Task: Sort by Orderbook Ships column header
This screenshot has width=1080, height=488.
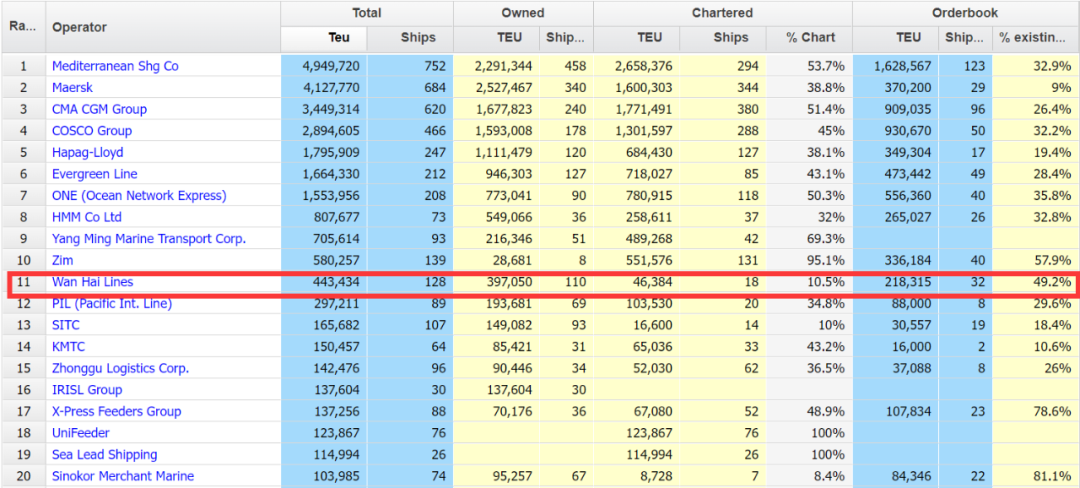Action: [x=965, y=38]
